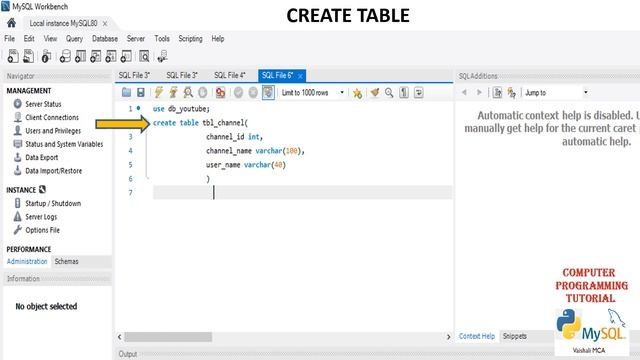Open Data Export
The width and height of the screenshot is (640, 360).
point(42,158)
